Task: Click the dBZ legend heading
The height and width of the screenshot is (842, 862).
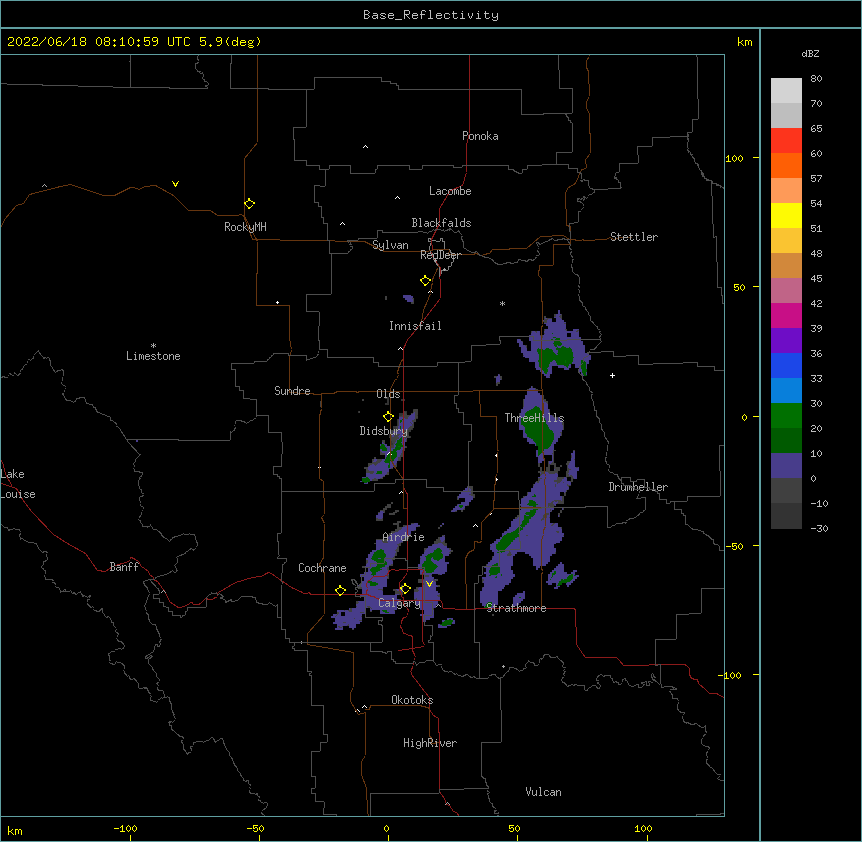Action: coord(810,54)
